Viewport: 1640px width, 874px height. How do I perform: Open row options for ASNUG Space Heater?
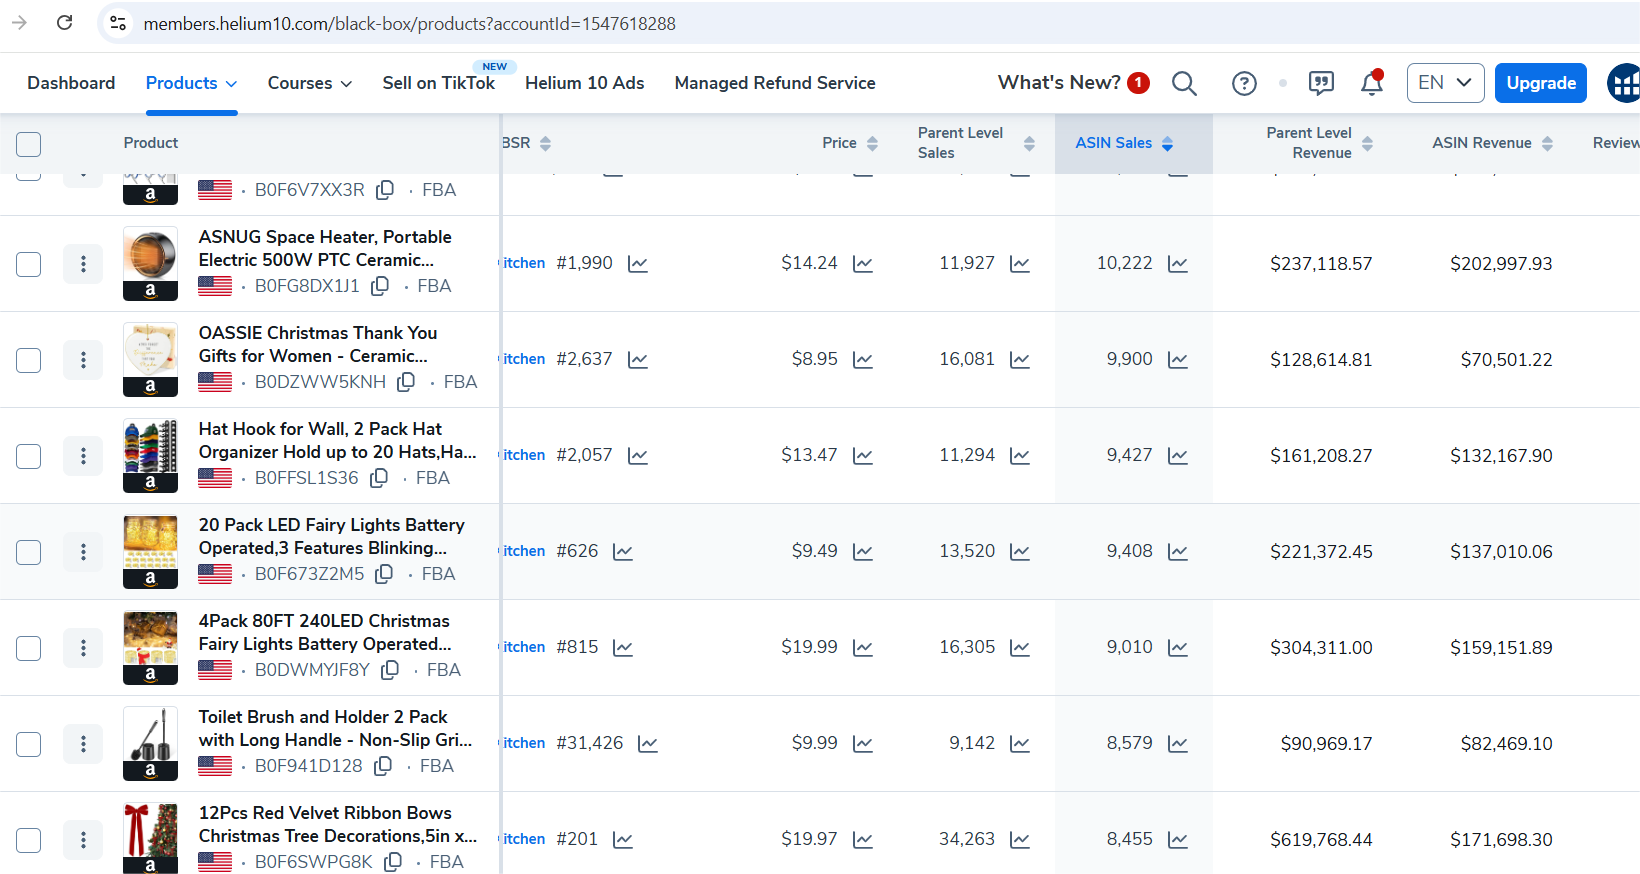(x=83, y=264)
